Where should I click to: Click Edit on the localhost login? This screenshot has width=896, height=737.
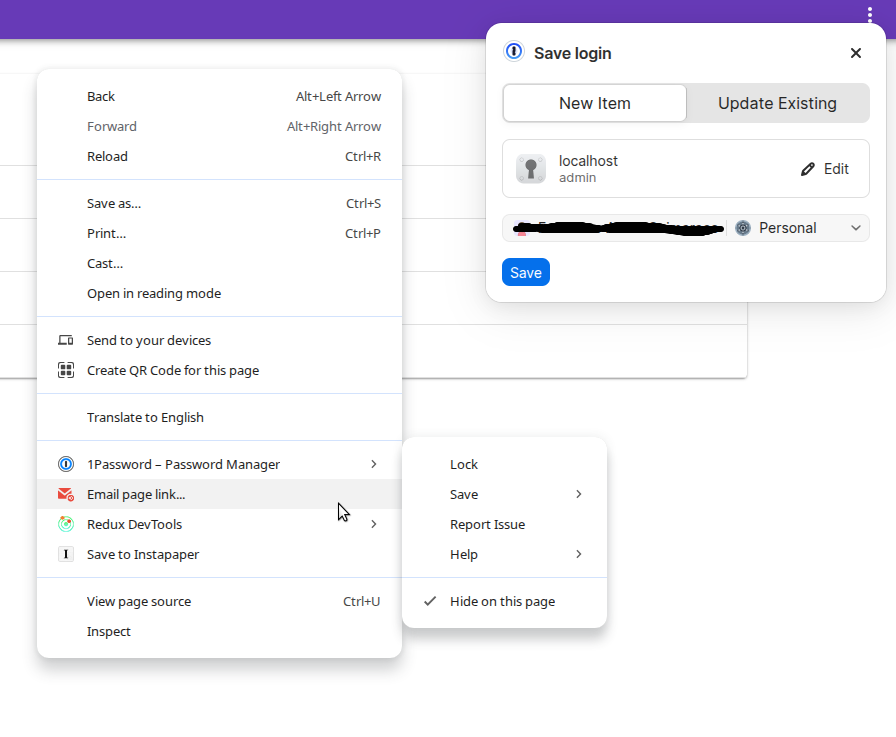[x=825, y=169]
